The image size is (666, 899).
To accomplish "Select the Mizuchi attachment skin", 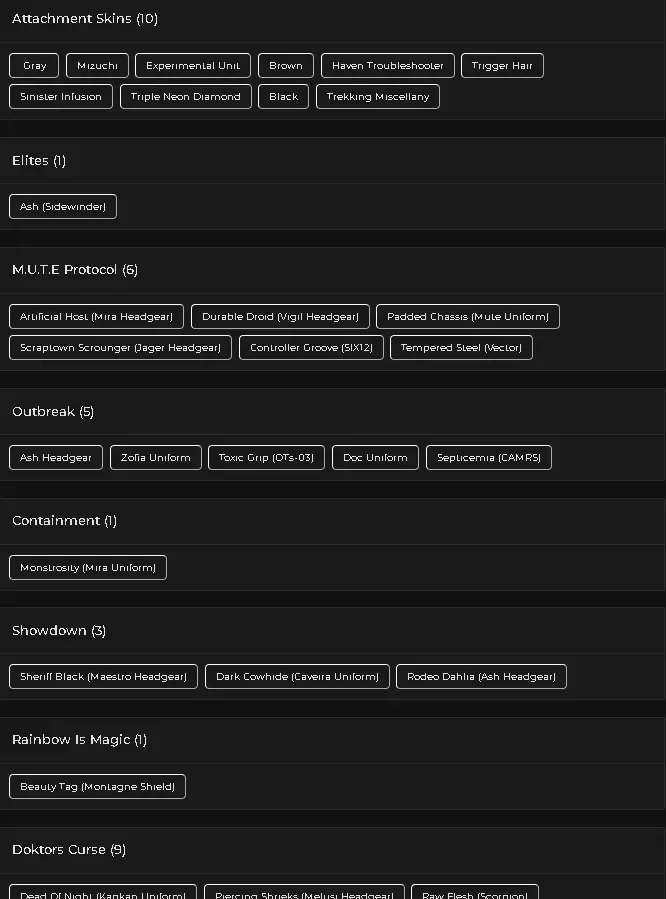I will (97, 66).
